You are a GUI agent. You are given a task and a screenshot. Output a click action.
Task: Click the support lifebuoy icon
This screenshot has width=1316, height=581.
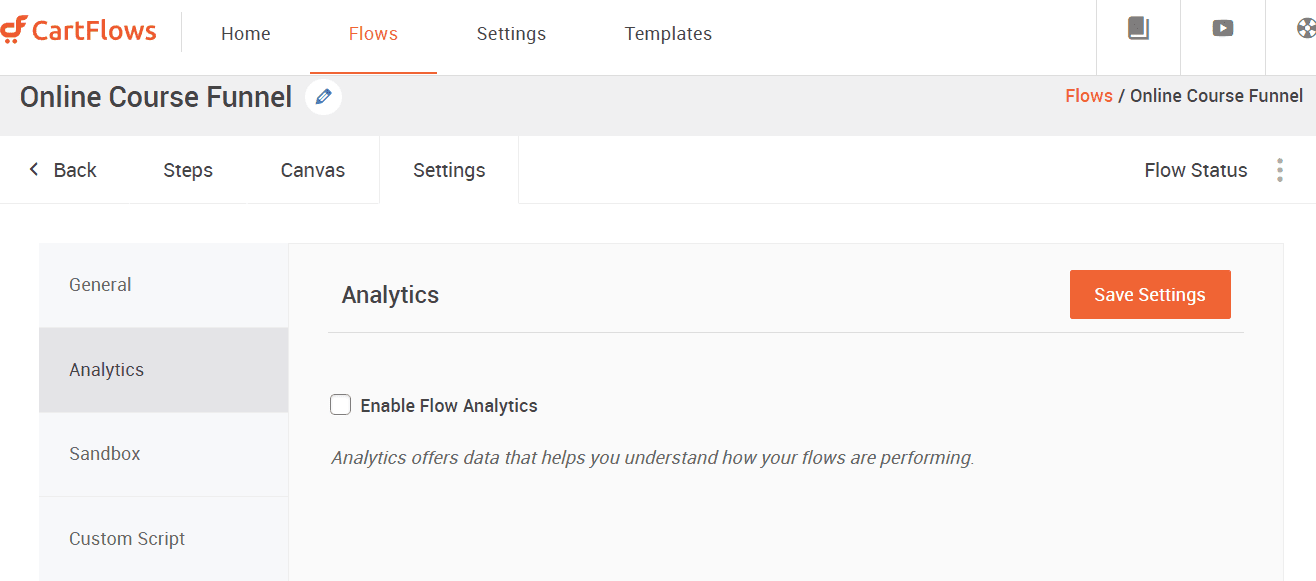pyautogui.click(x=1305, y=29)
